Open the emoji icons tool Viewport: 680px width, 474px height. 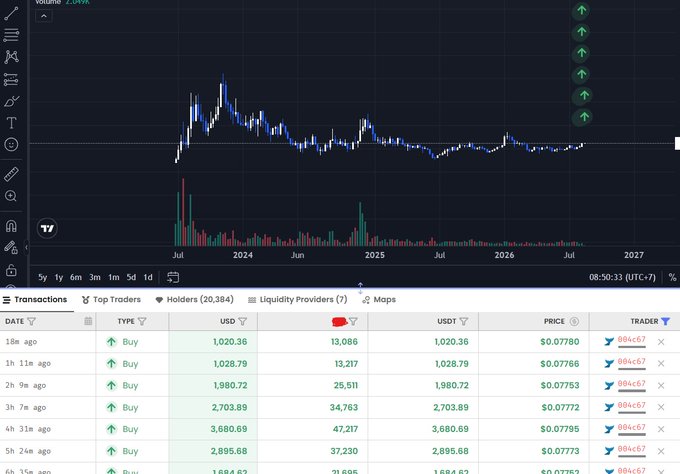pos(11,144)
